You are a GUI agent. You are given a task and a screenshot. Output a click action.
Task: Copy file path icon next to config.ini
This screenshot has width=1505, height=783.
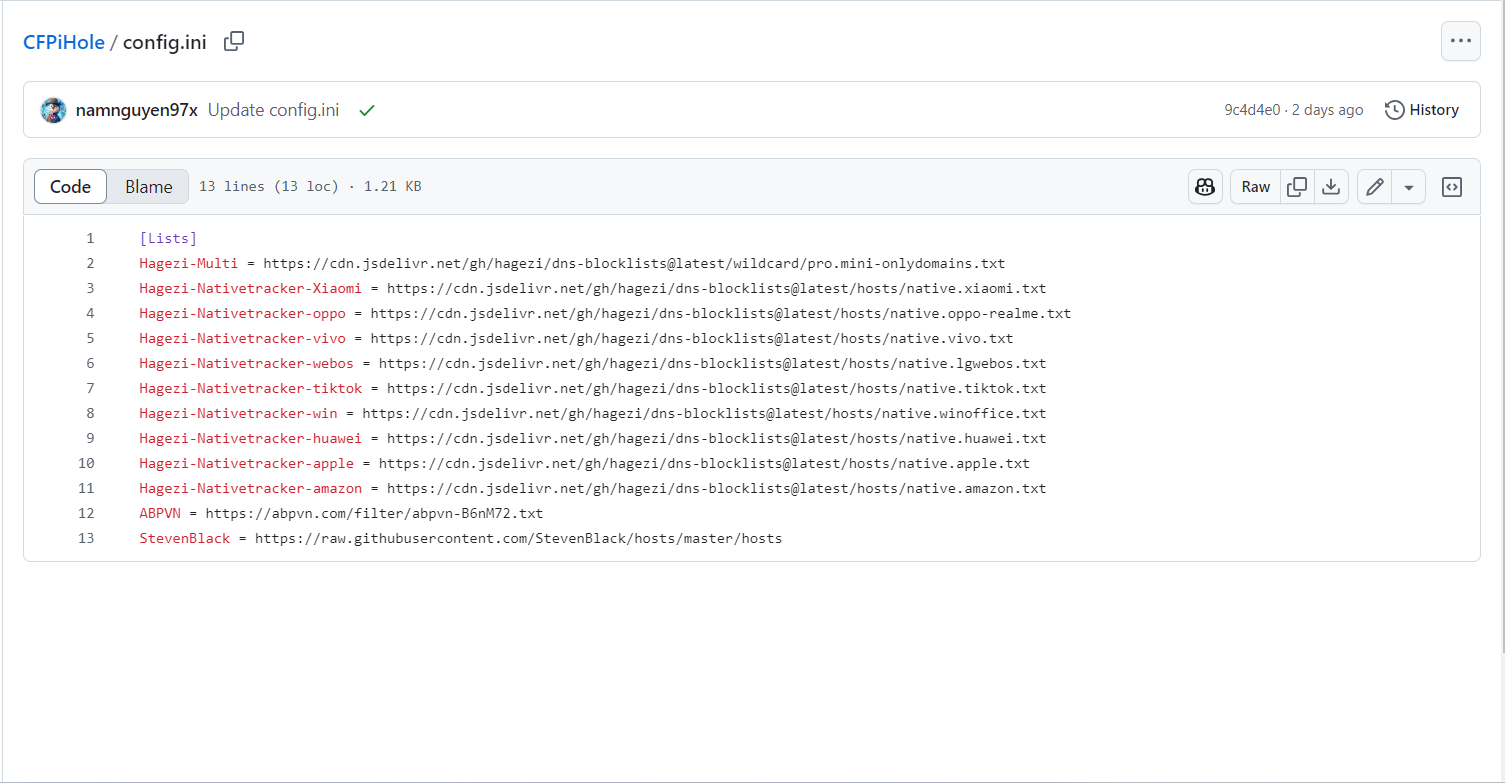coord(234,42)
